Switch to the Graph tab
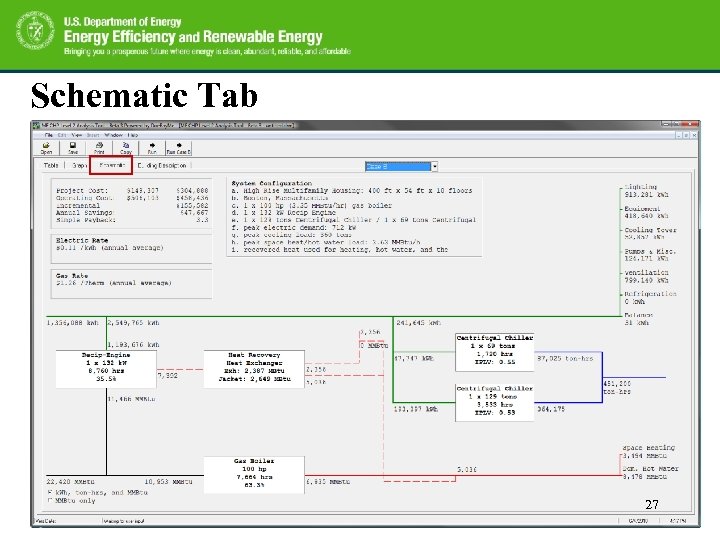This screenshot has height=540, width=720. (79, 165)
